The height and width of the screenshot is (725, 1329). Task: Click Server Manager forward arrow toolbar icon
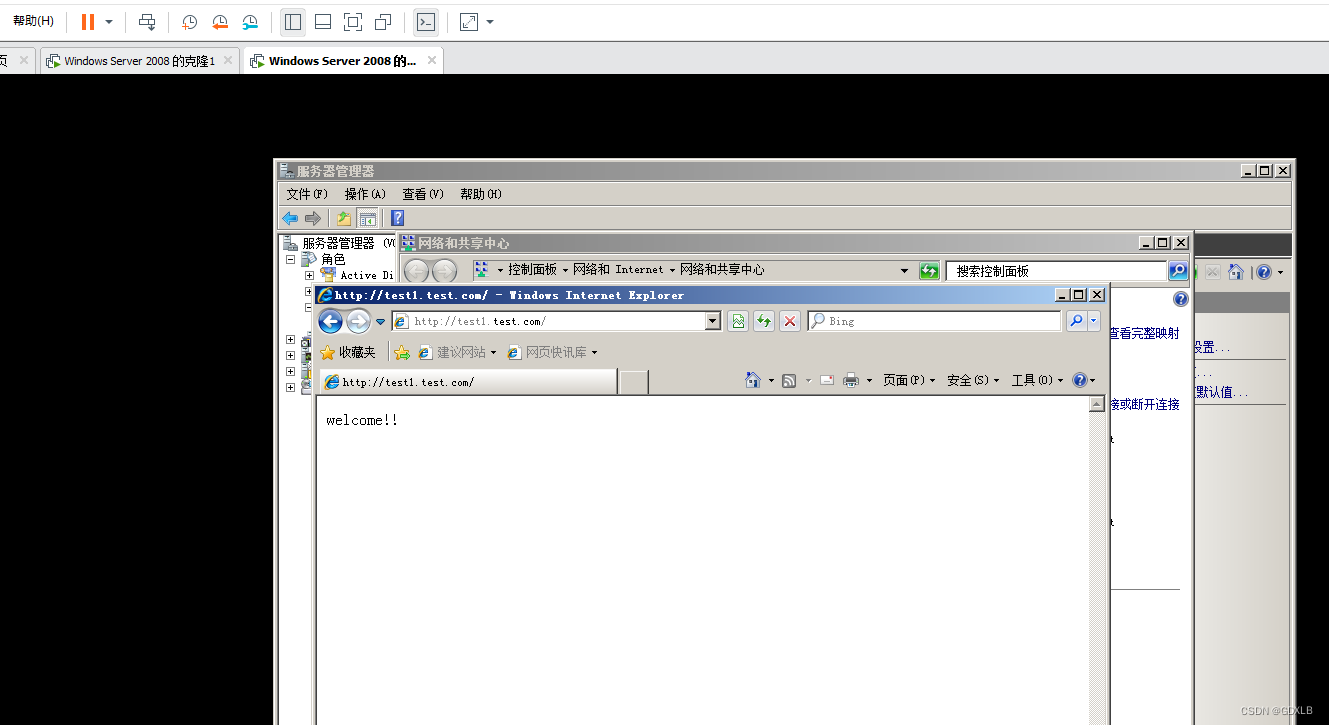(313, 218)
